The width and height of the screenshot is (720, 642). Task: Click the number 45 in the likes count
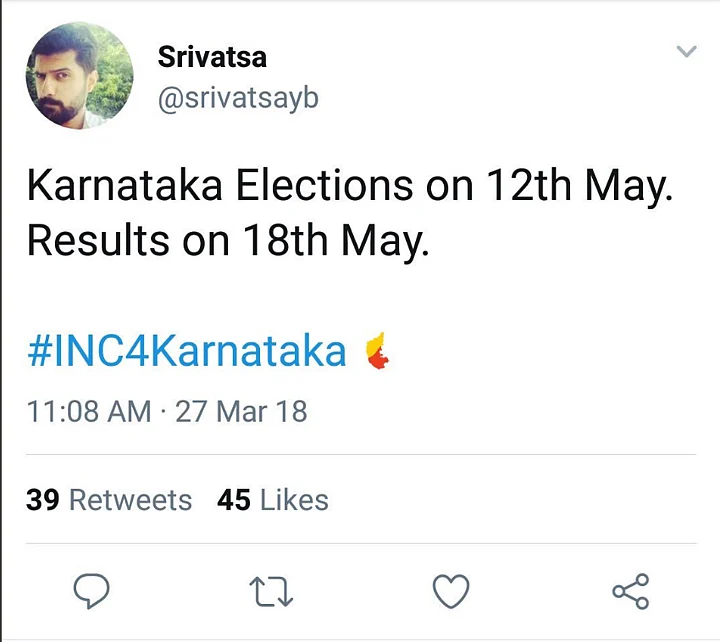234,499
